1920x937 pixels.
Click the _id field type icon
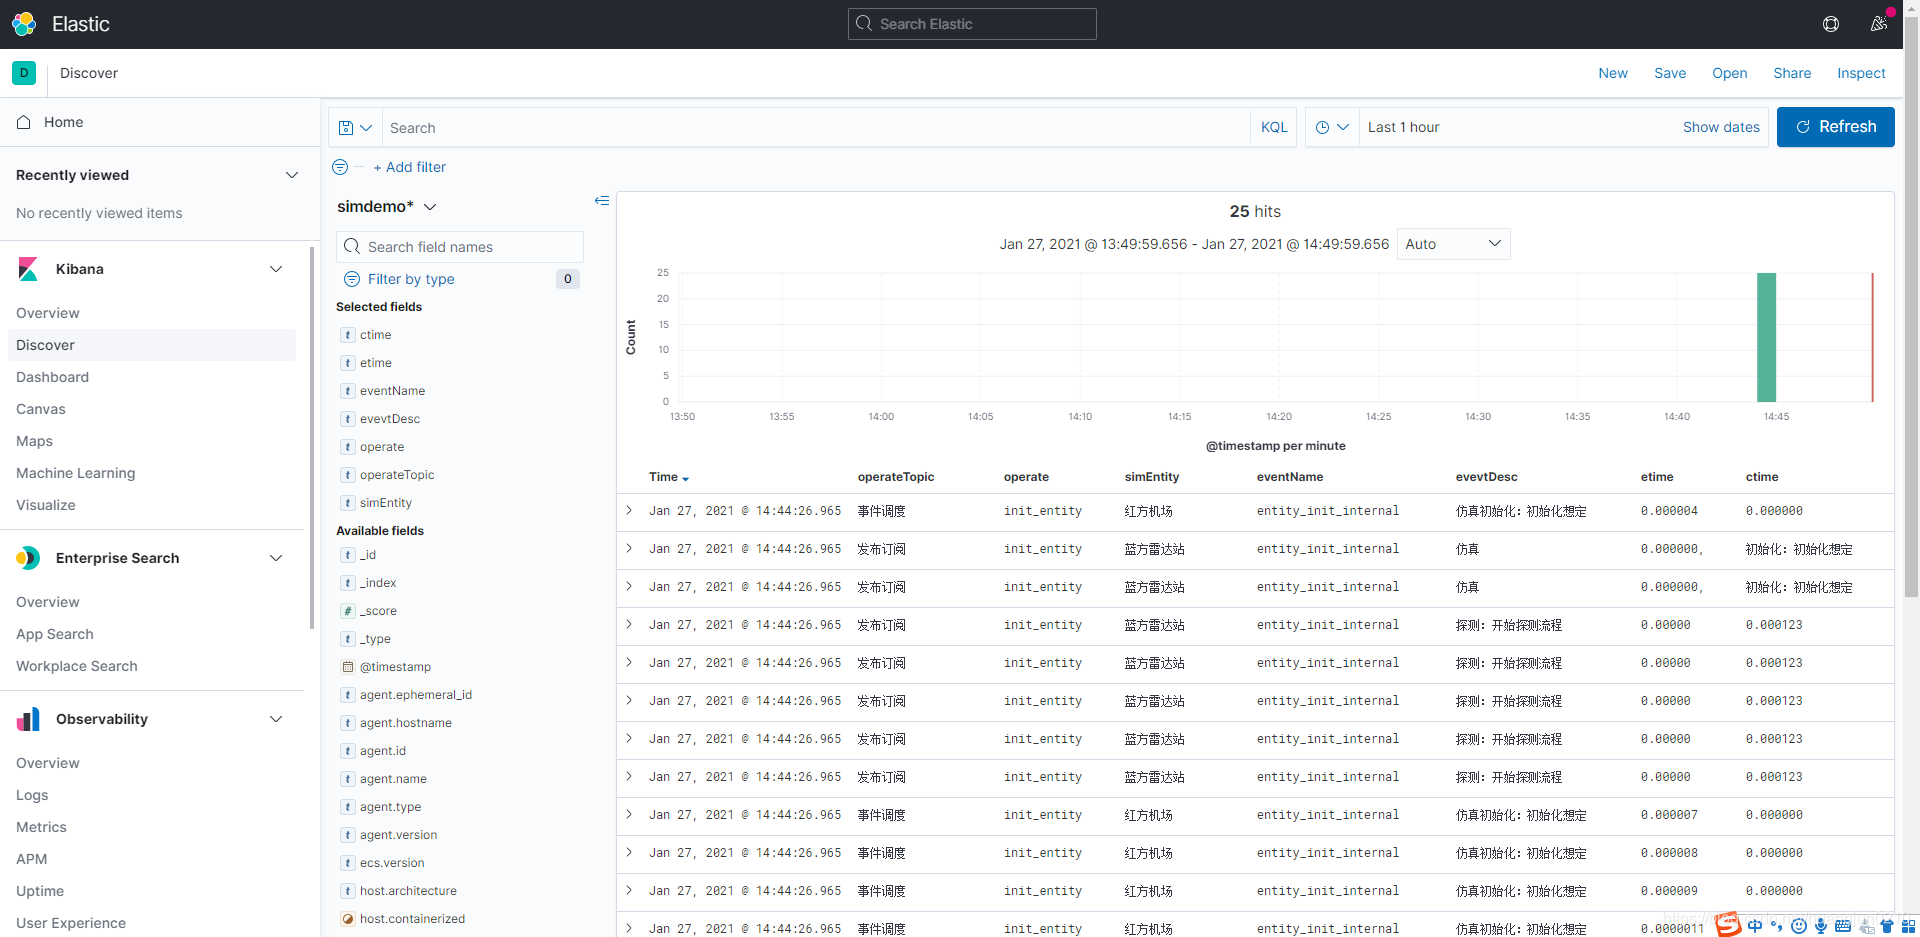tap(348, 555)
